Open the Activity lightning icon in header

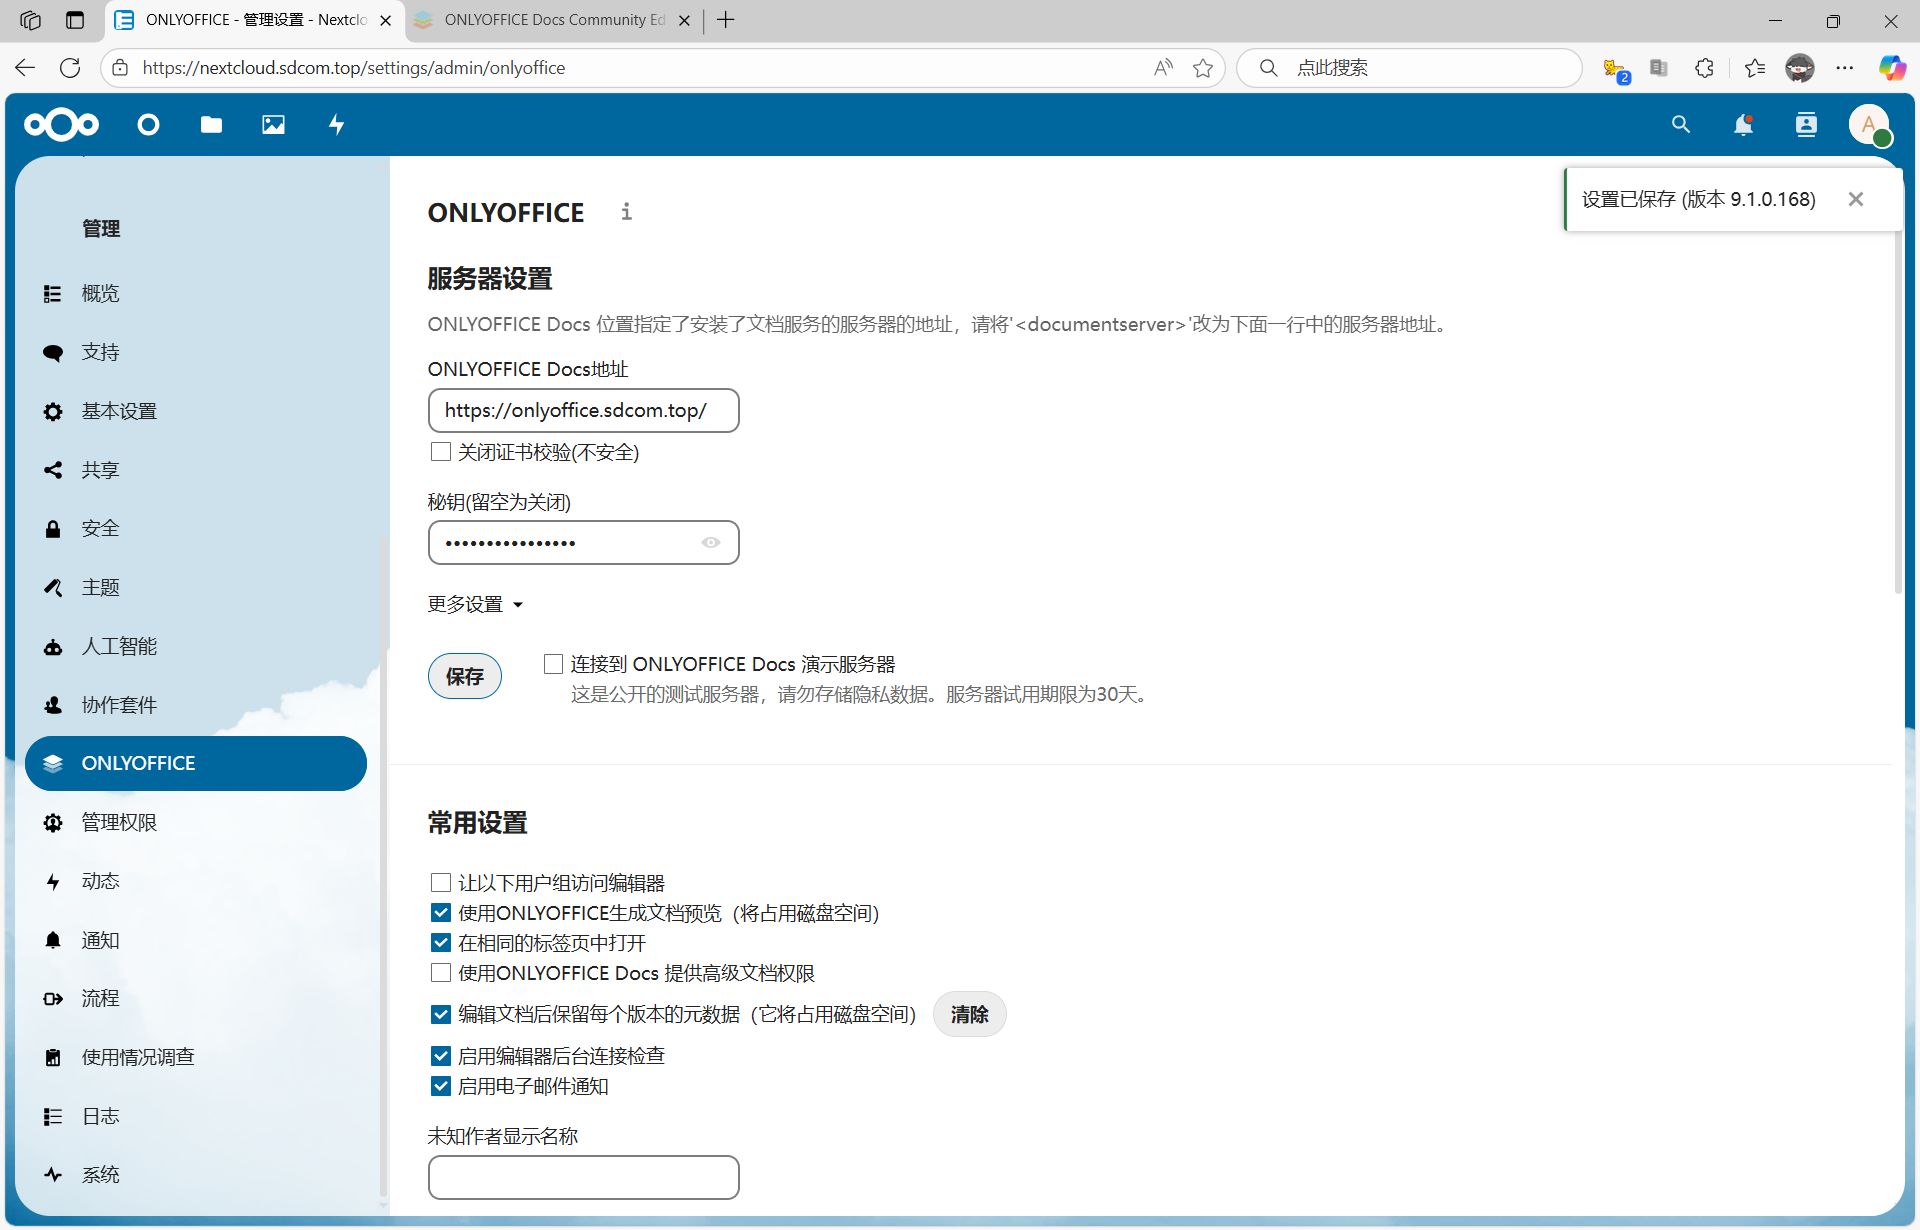(337, 125)
